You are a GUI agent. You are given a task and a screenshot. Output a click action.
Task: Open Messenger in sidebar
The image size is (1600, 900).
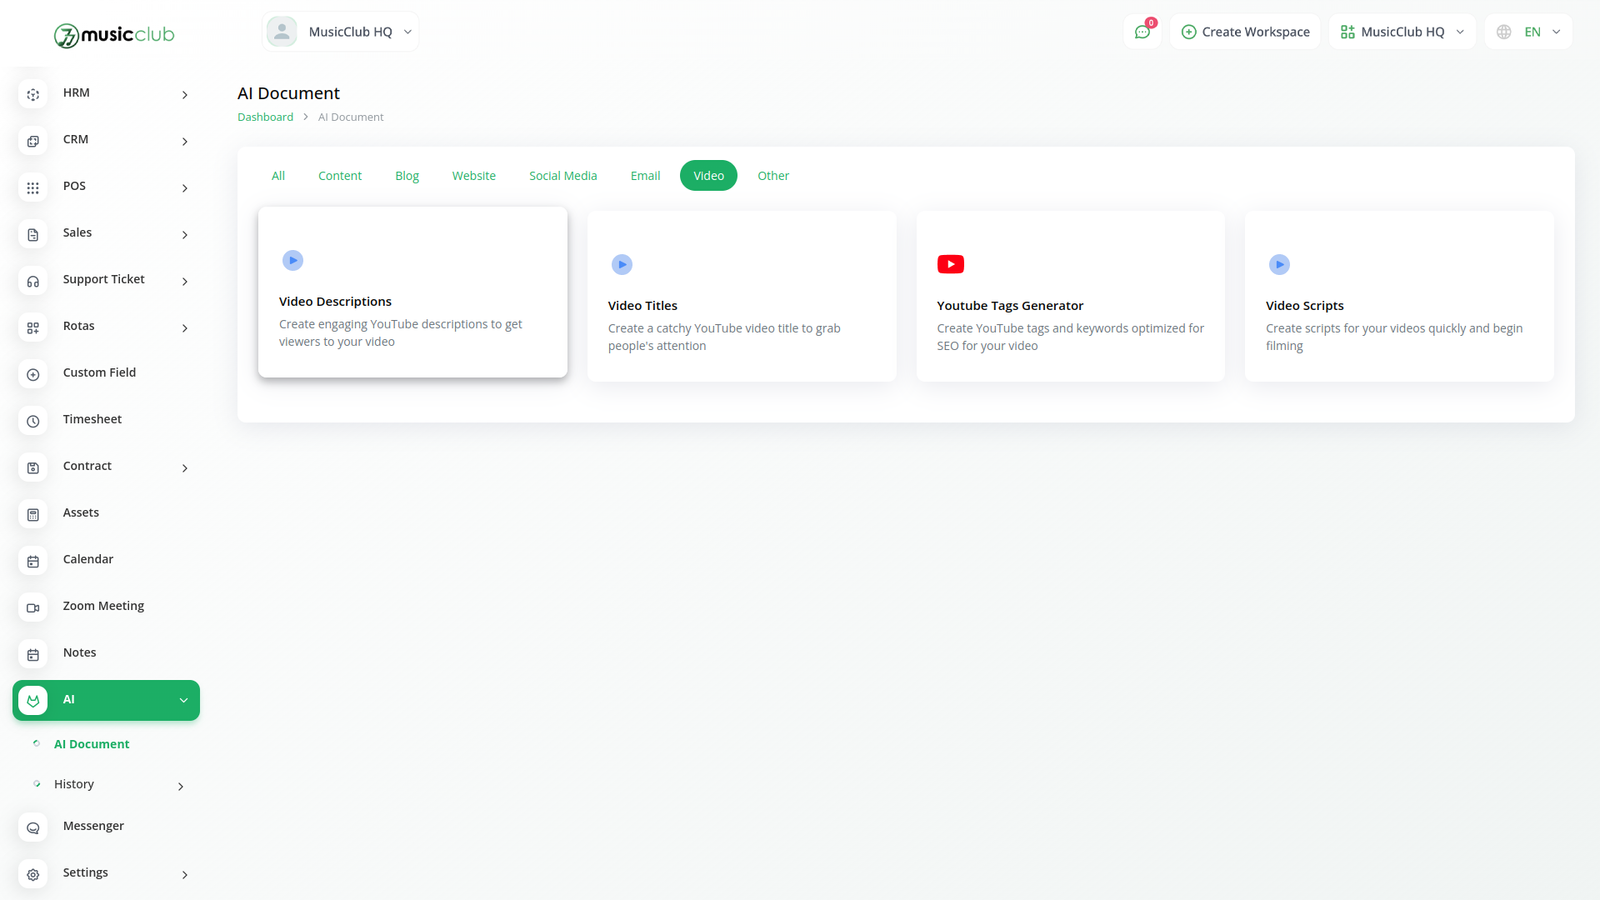(93, 826)
